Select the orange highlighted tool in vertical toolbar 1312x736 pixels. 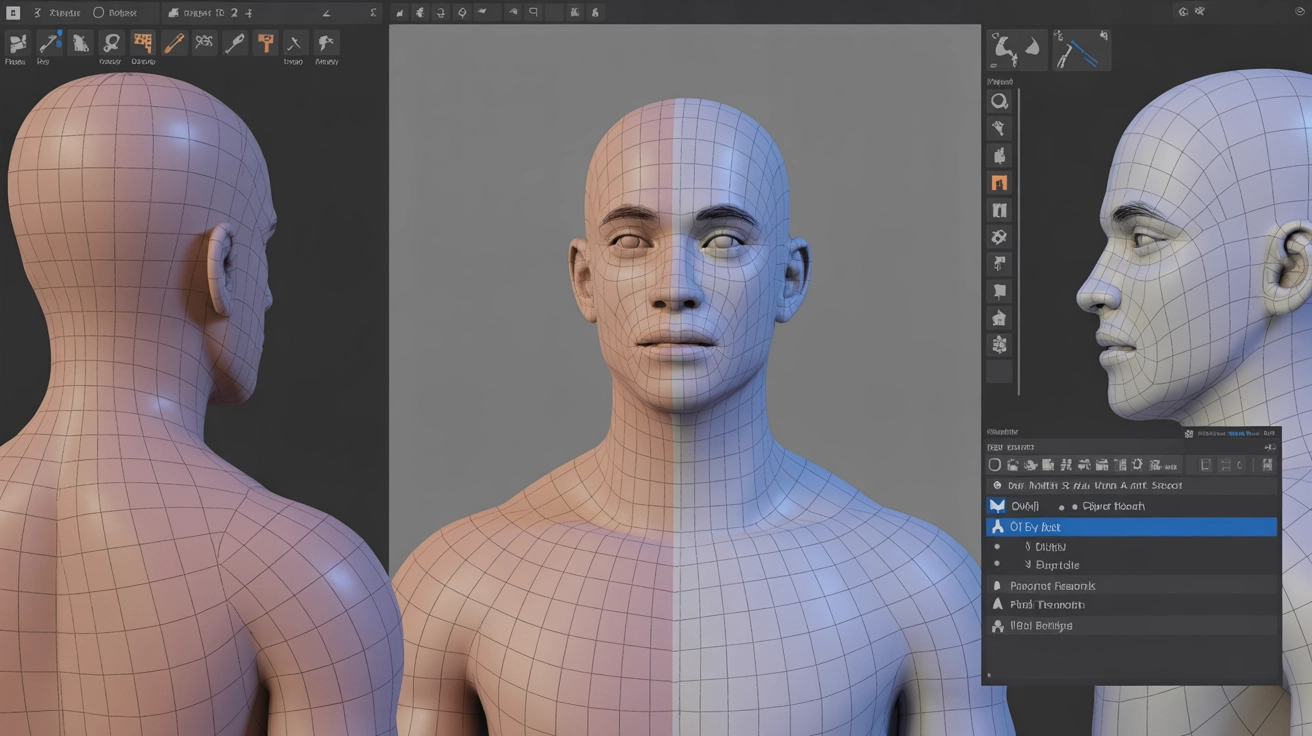point(999,183)
